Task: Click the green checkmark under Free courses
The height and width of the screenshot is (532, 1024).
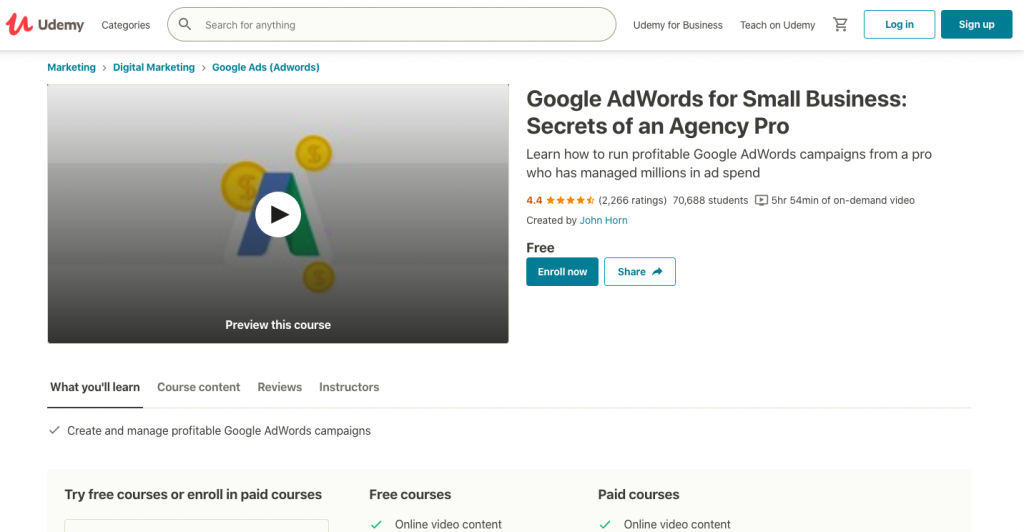Action: tap(376, 524)
